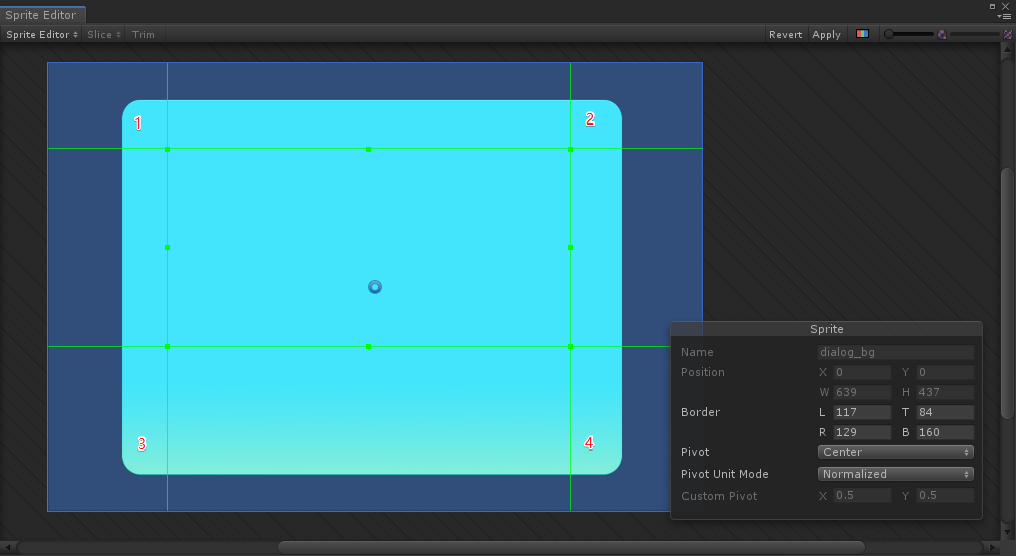Open the Slice dropdown menu
Screen dimensions: 1016x556
coord(104,34)
